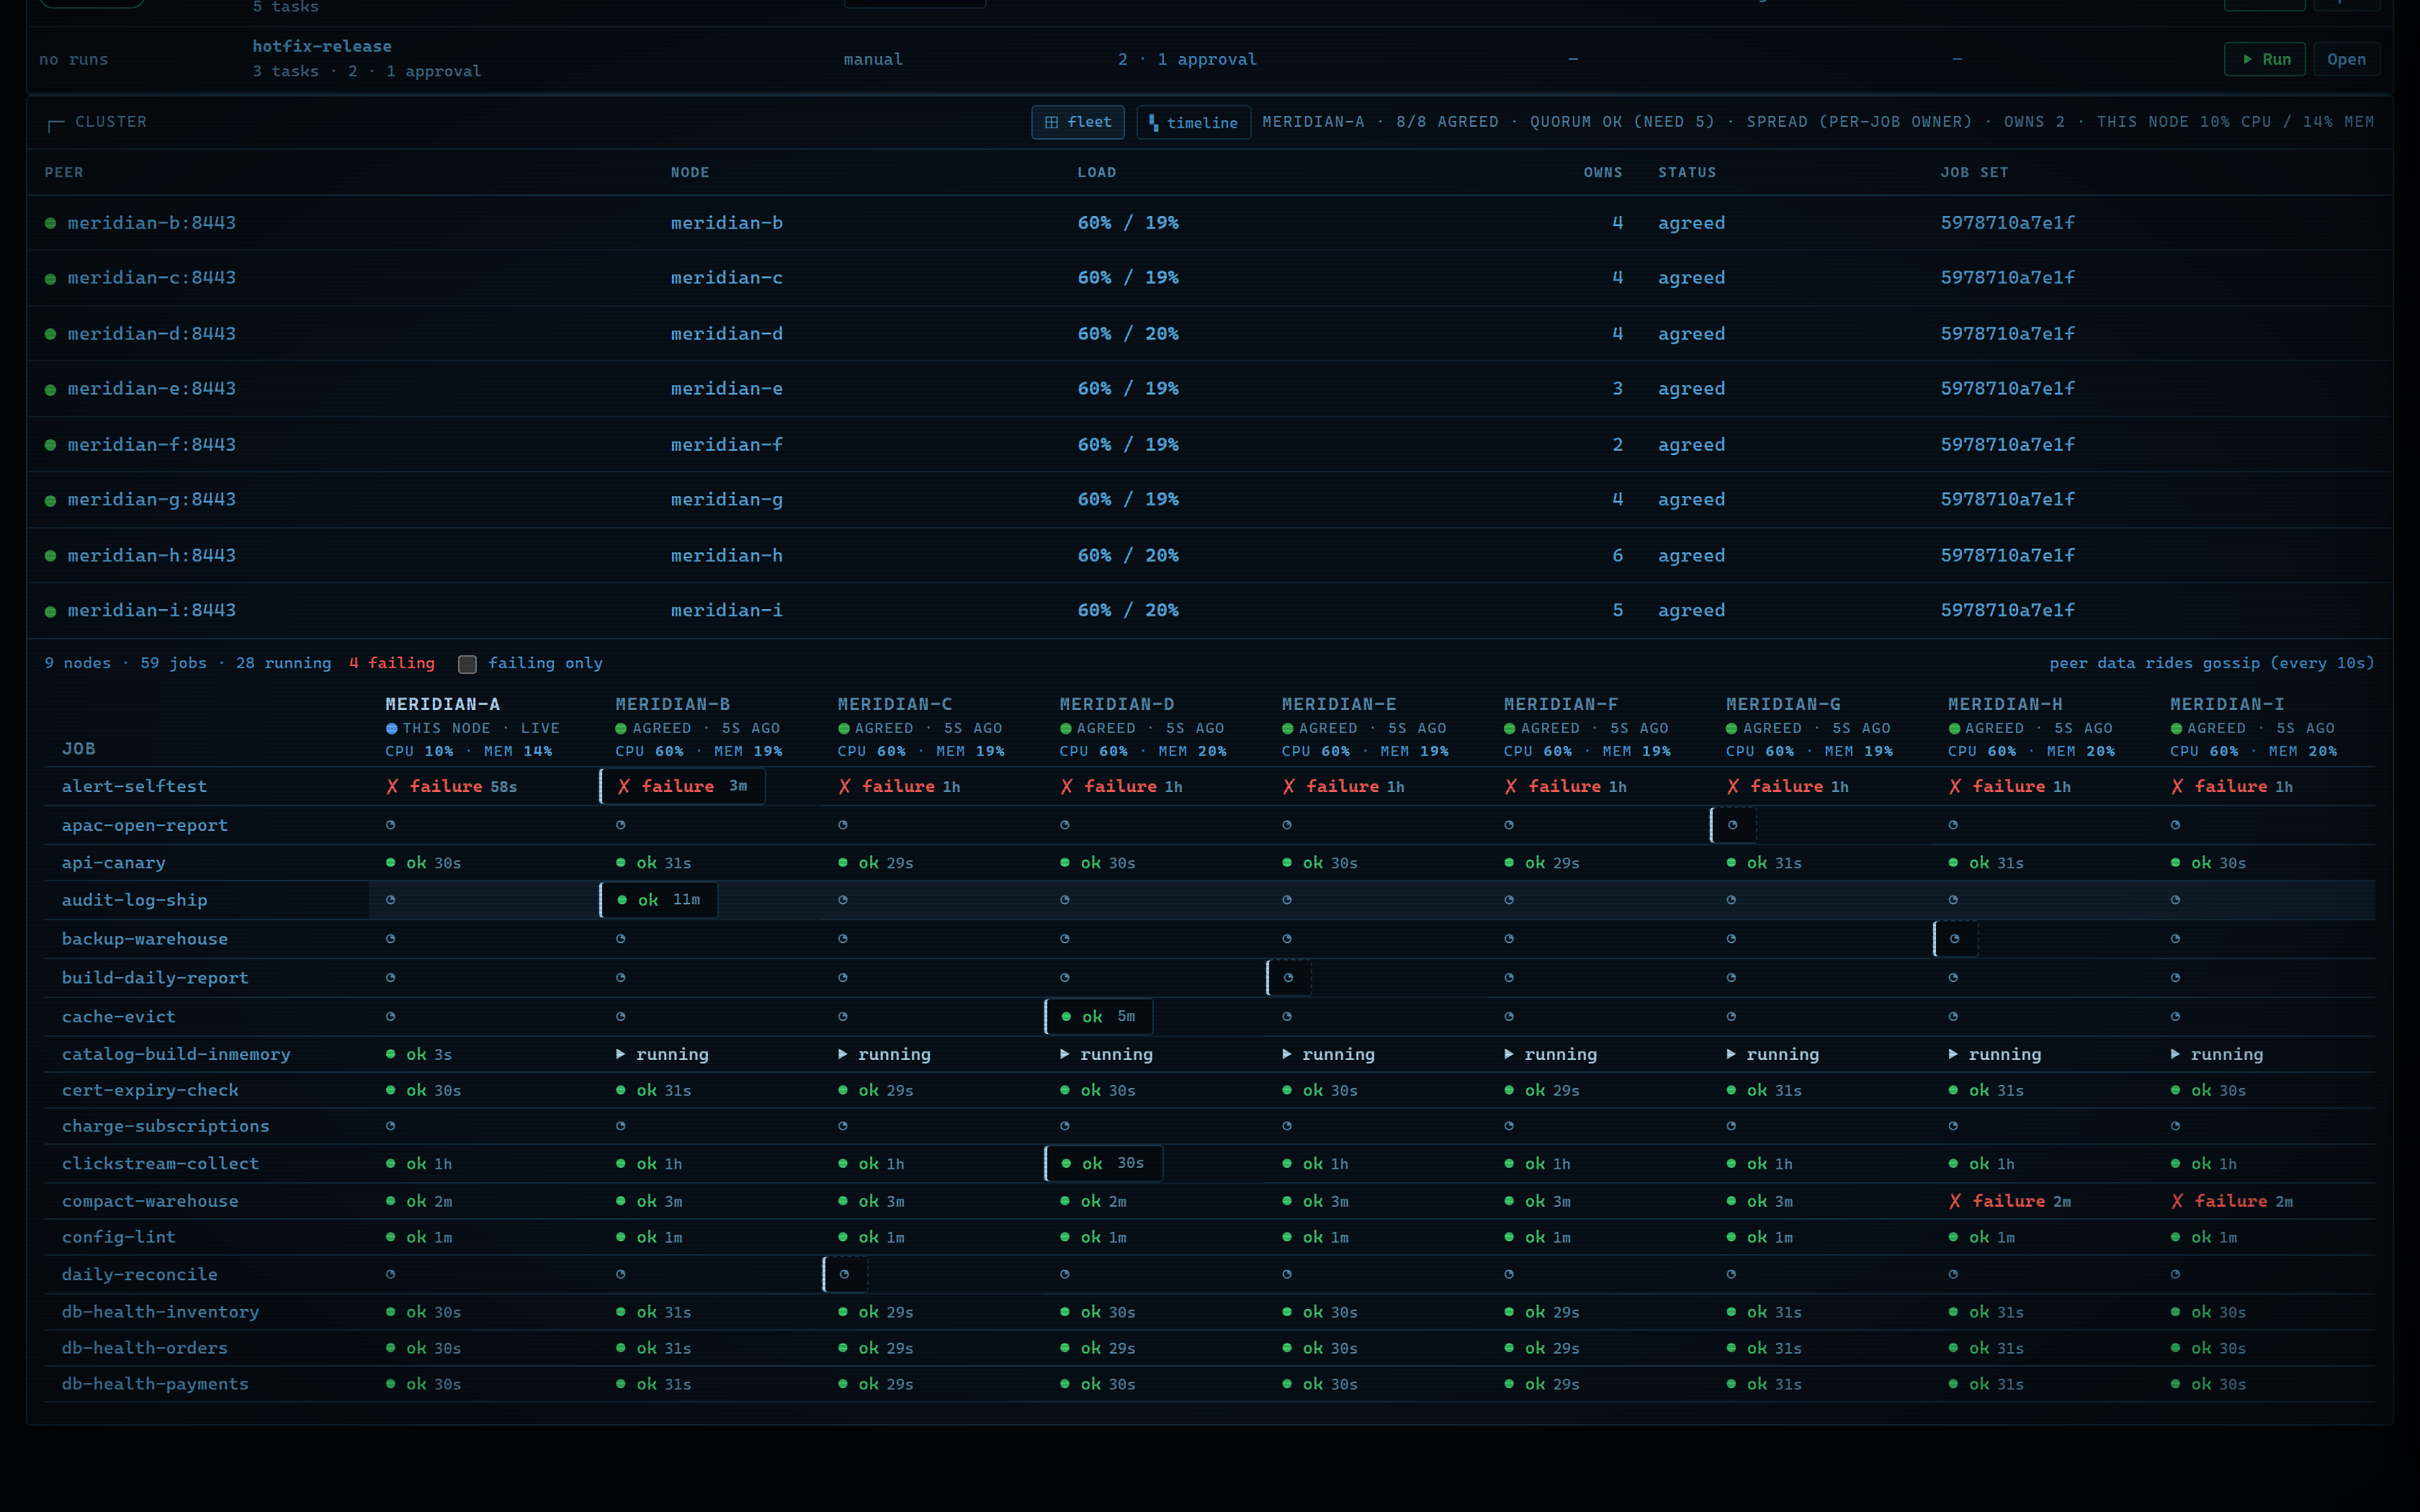Select the MERIDIAN-I column header
Viewport: 2420px width, 1512px height.
2226,704
